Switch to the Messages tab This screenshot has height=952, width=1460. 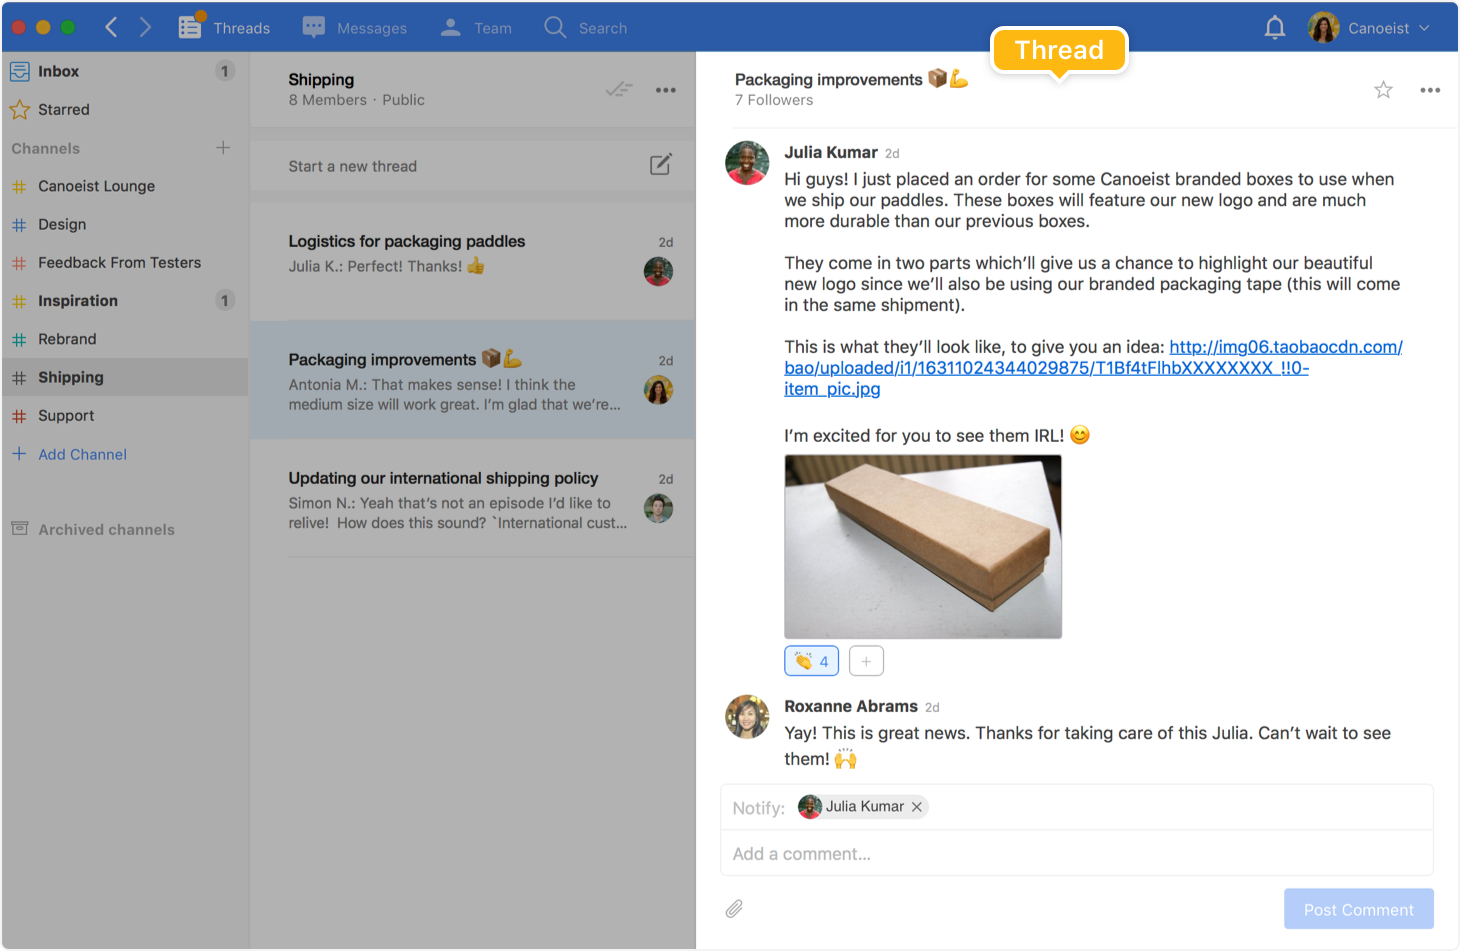click(x=355, y=28)
